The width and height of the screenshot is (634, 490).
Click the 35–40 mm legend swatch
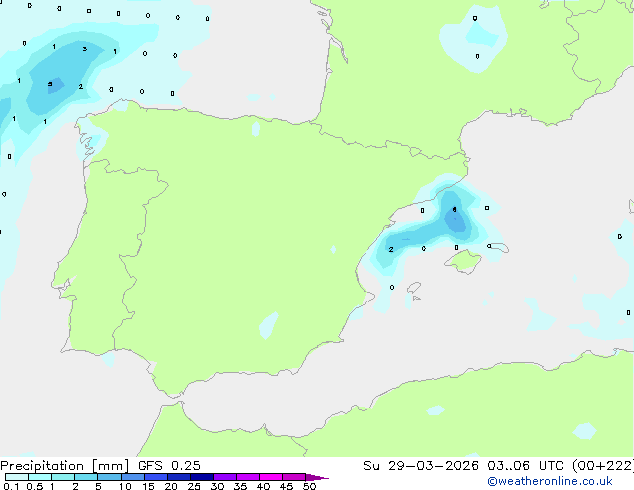coord(247,477)
